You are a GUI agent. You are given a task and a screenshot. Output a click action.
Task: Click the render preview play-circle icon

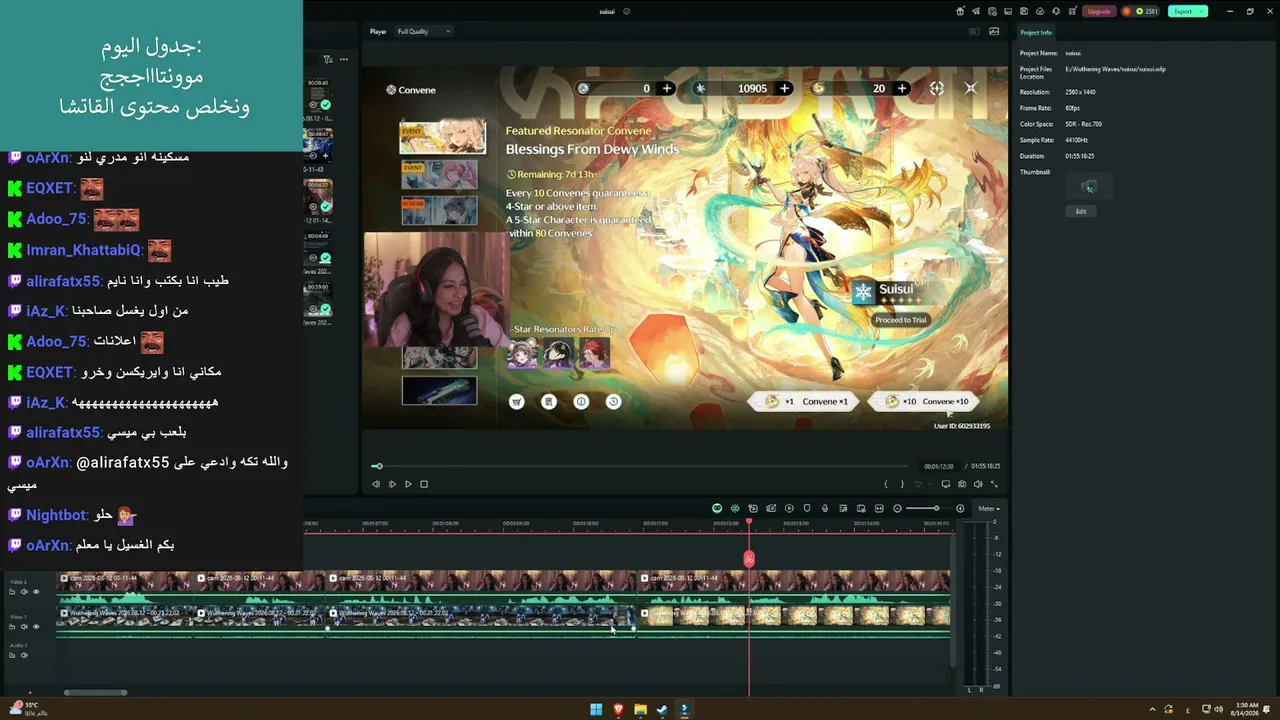[x=789, y=509]
